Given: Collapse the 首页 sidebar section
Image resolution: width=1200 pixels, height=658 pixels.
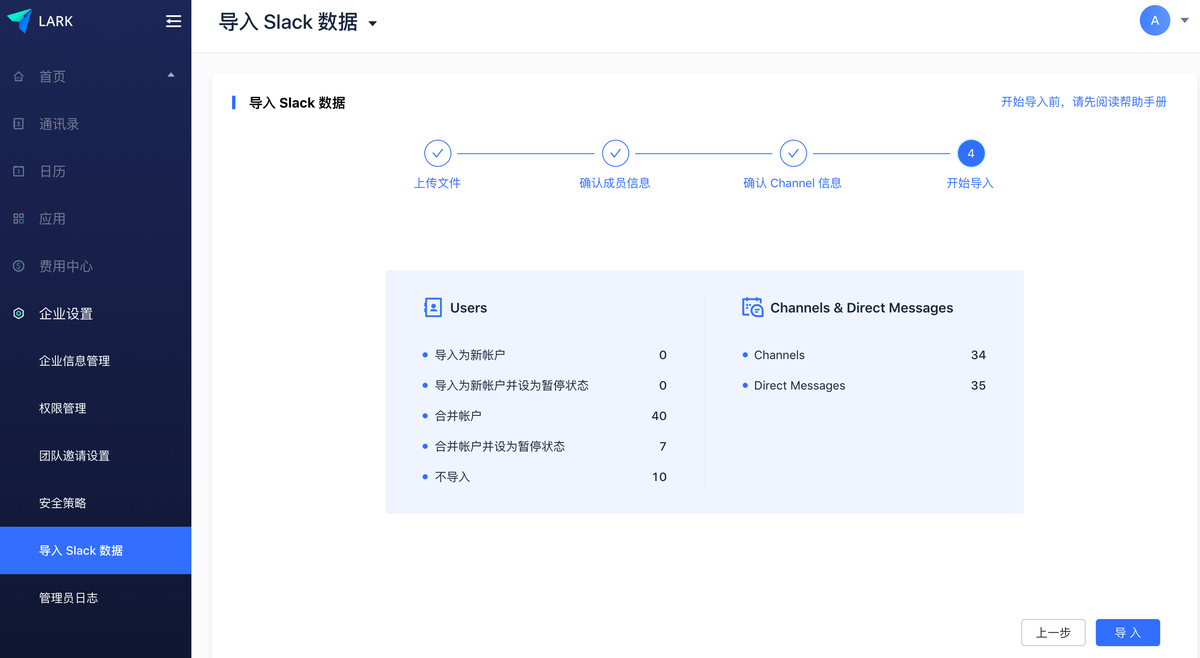Looking at the screenshot, I should tap(170, 73).
